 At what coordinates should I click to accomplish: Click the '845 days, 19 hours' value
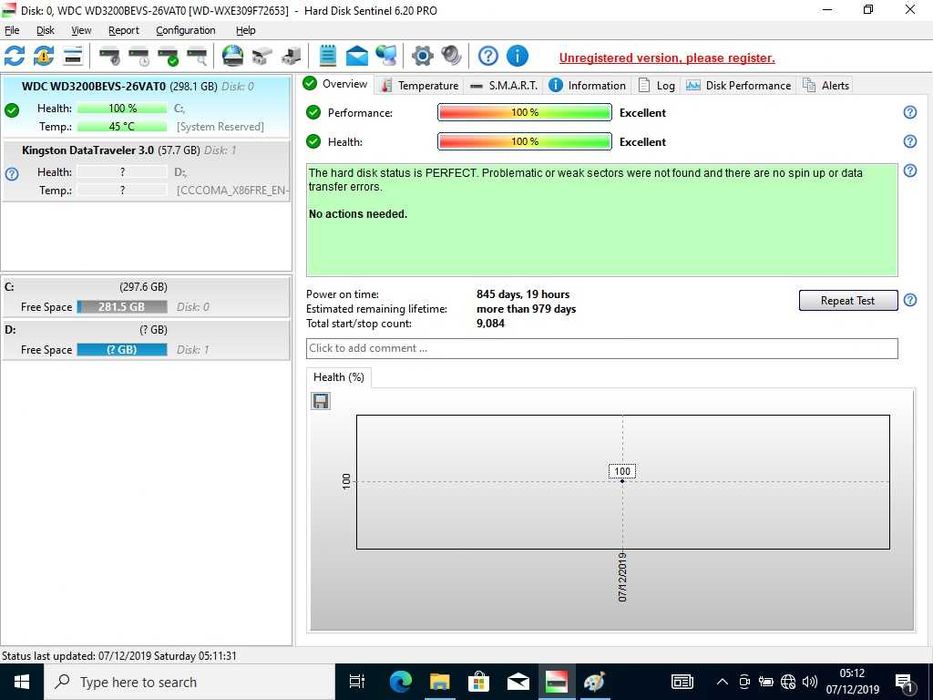coord(523,294)
